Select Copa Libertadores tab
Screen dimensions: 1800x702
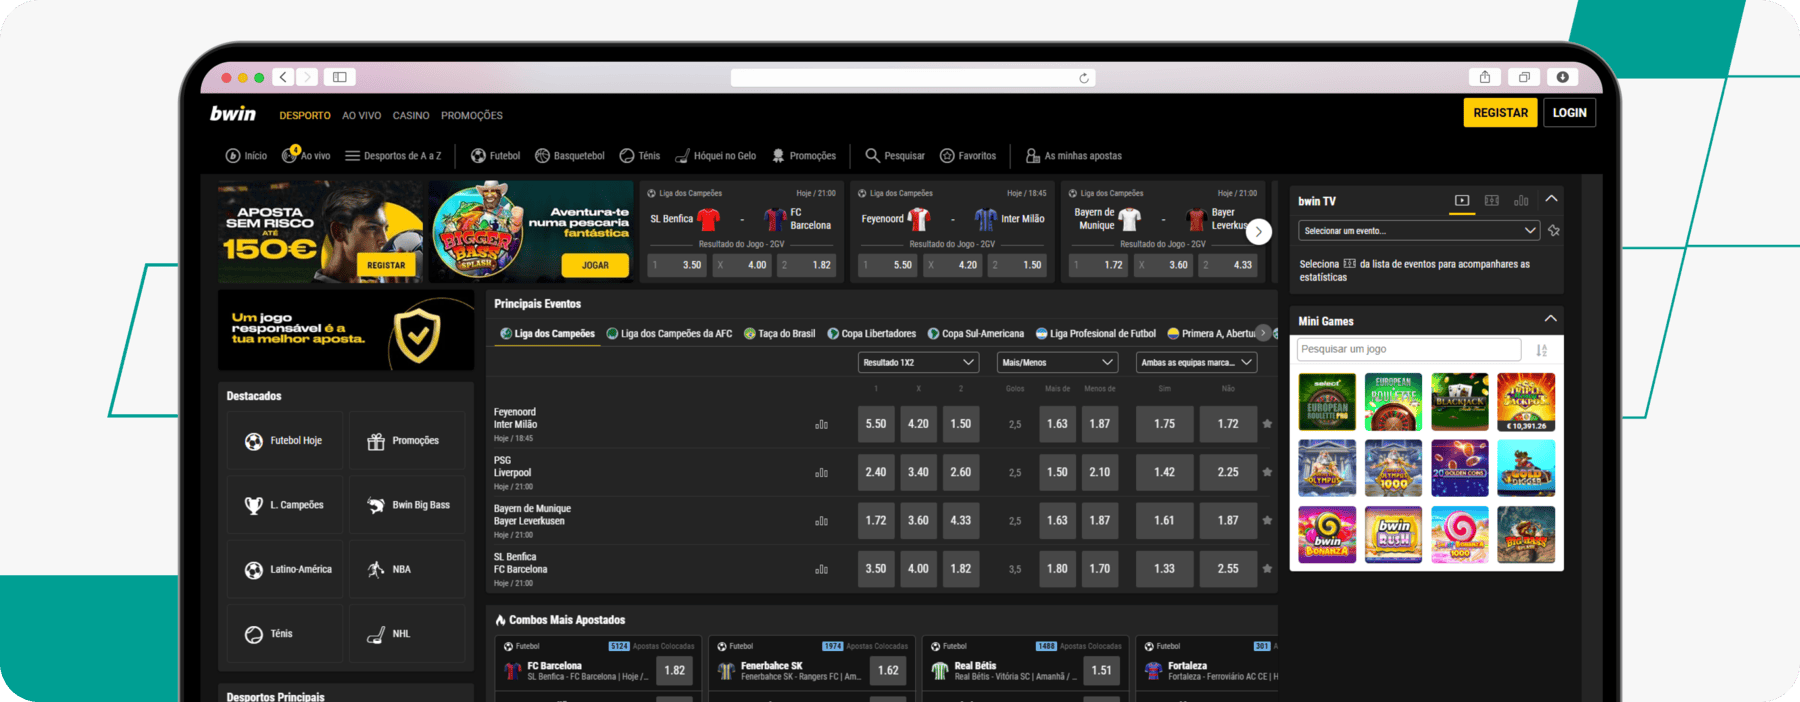coord(872,334)
